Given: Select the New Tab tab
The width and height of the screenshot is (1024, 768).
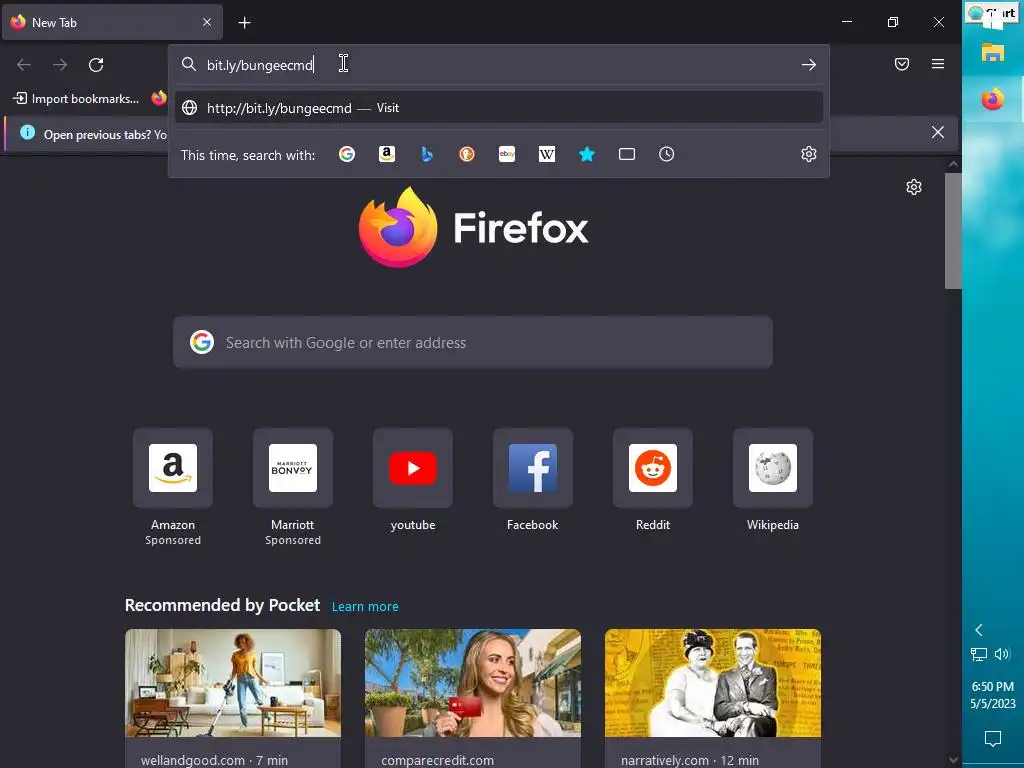Looking at the screenshot, I should [112, 22].
